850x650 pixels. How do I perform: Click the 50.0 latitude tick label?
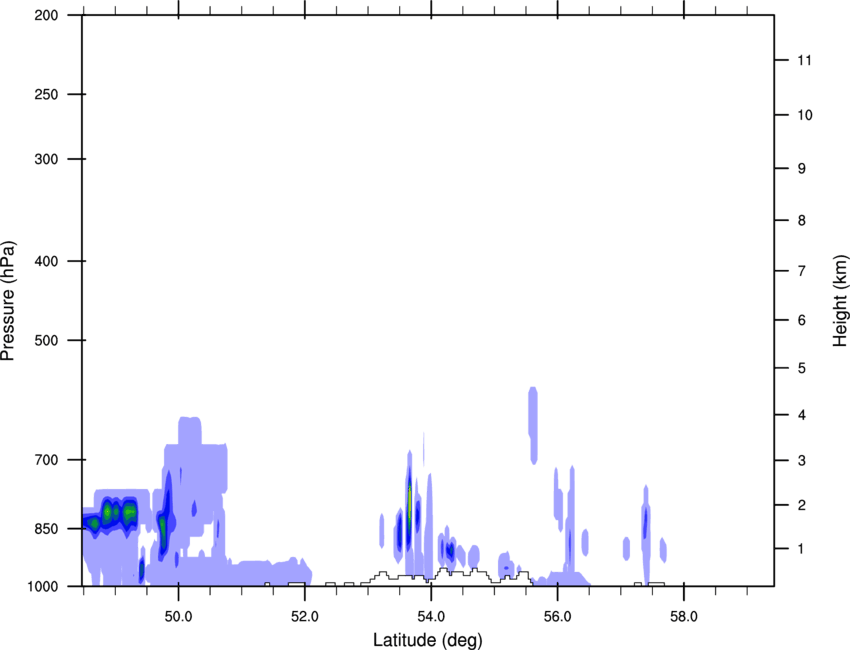pos(178,617)
